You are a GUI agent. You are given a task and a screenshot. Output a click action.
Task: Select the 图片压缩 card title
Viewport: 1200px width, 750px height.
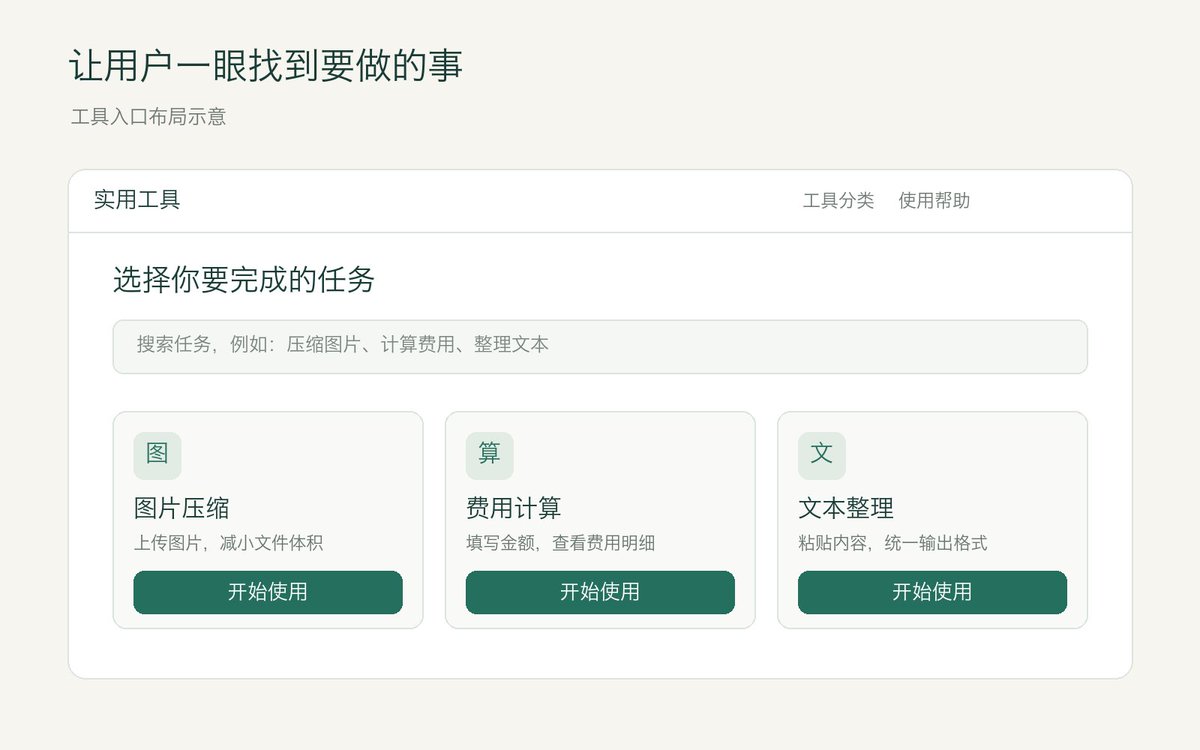[182, 508]
